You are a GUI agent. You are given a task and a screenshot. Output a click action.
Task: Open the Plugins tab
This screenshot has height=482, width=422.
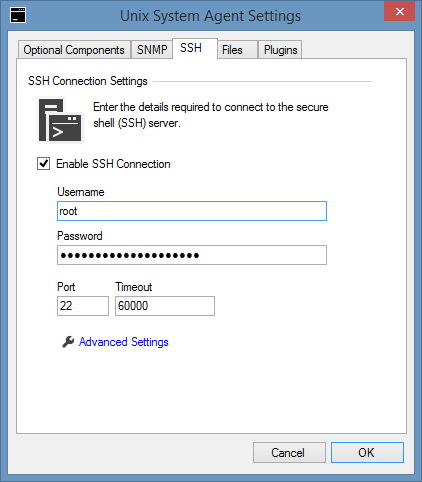coord(280,50)
